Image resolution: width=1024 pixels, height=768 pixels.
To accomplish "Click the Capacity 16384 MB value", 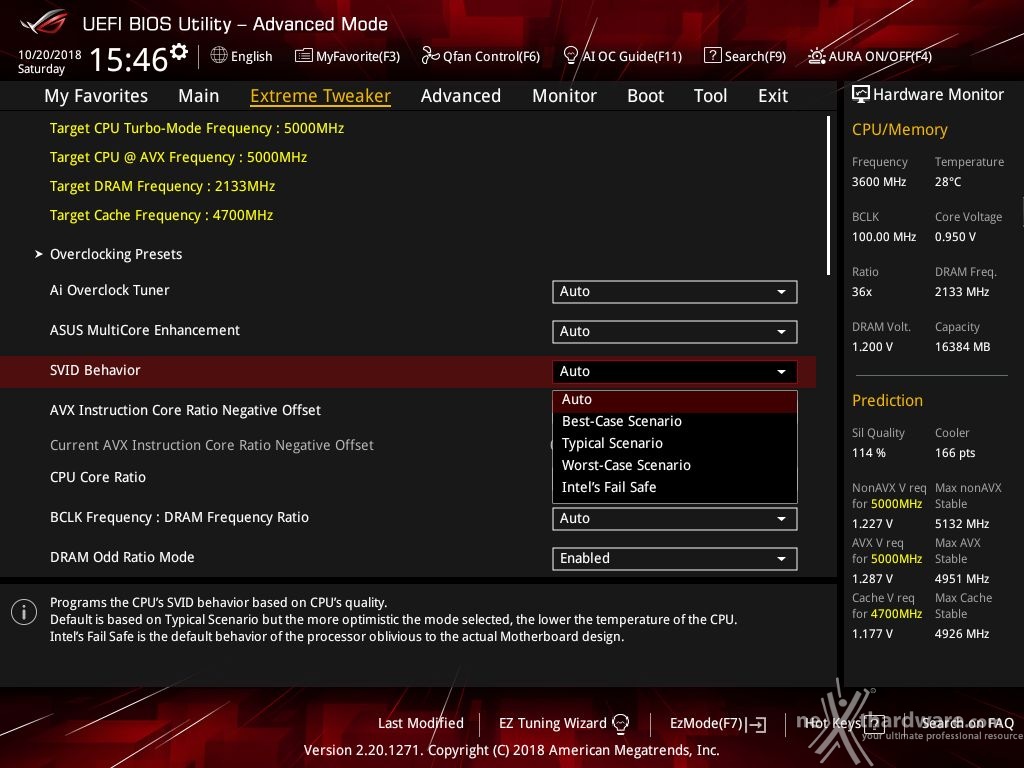I will point(963,347).
